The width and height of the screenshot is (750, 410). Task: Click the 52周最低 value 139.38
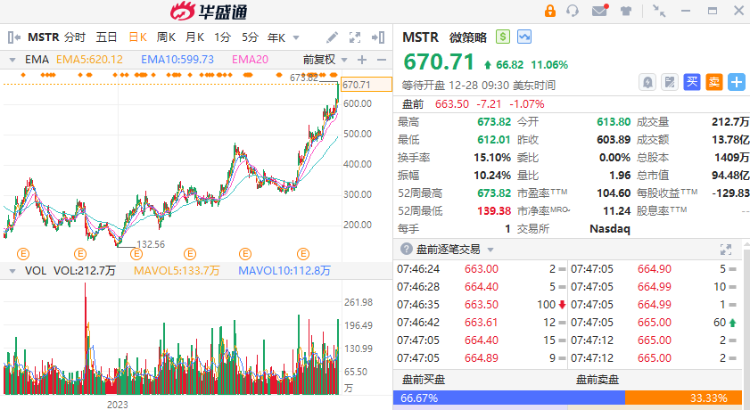click(x=494, y=211)
